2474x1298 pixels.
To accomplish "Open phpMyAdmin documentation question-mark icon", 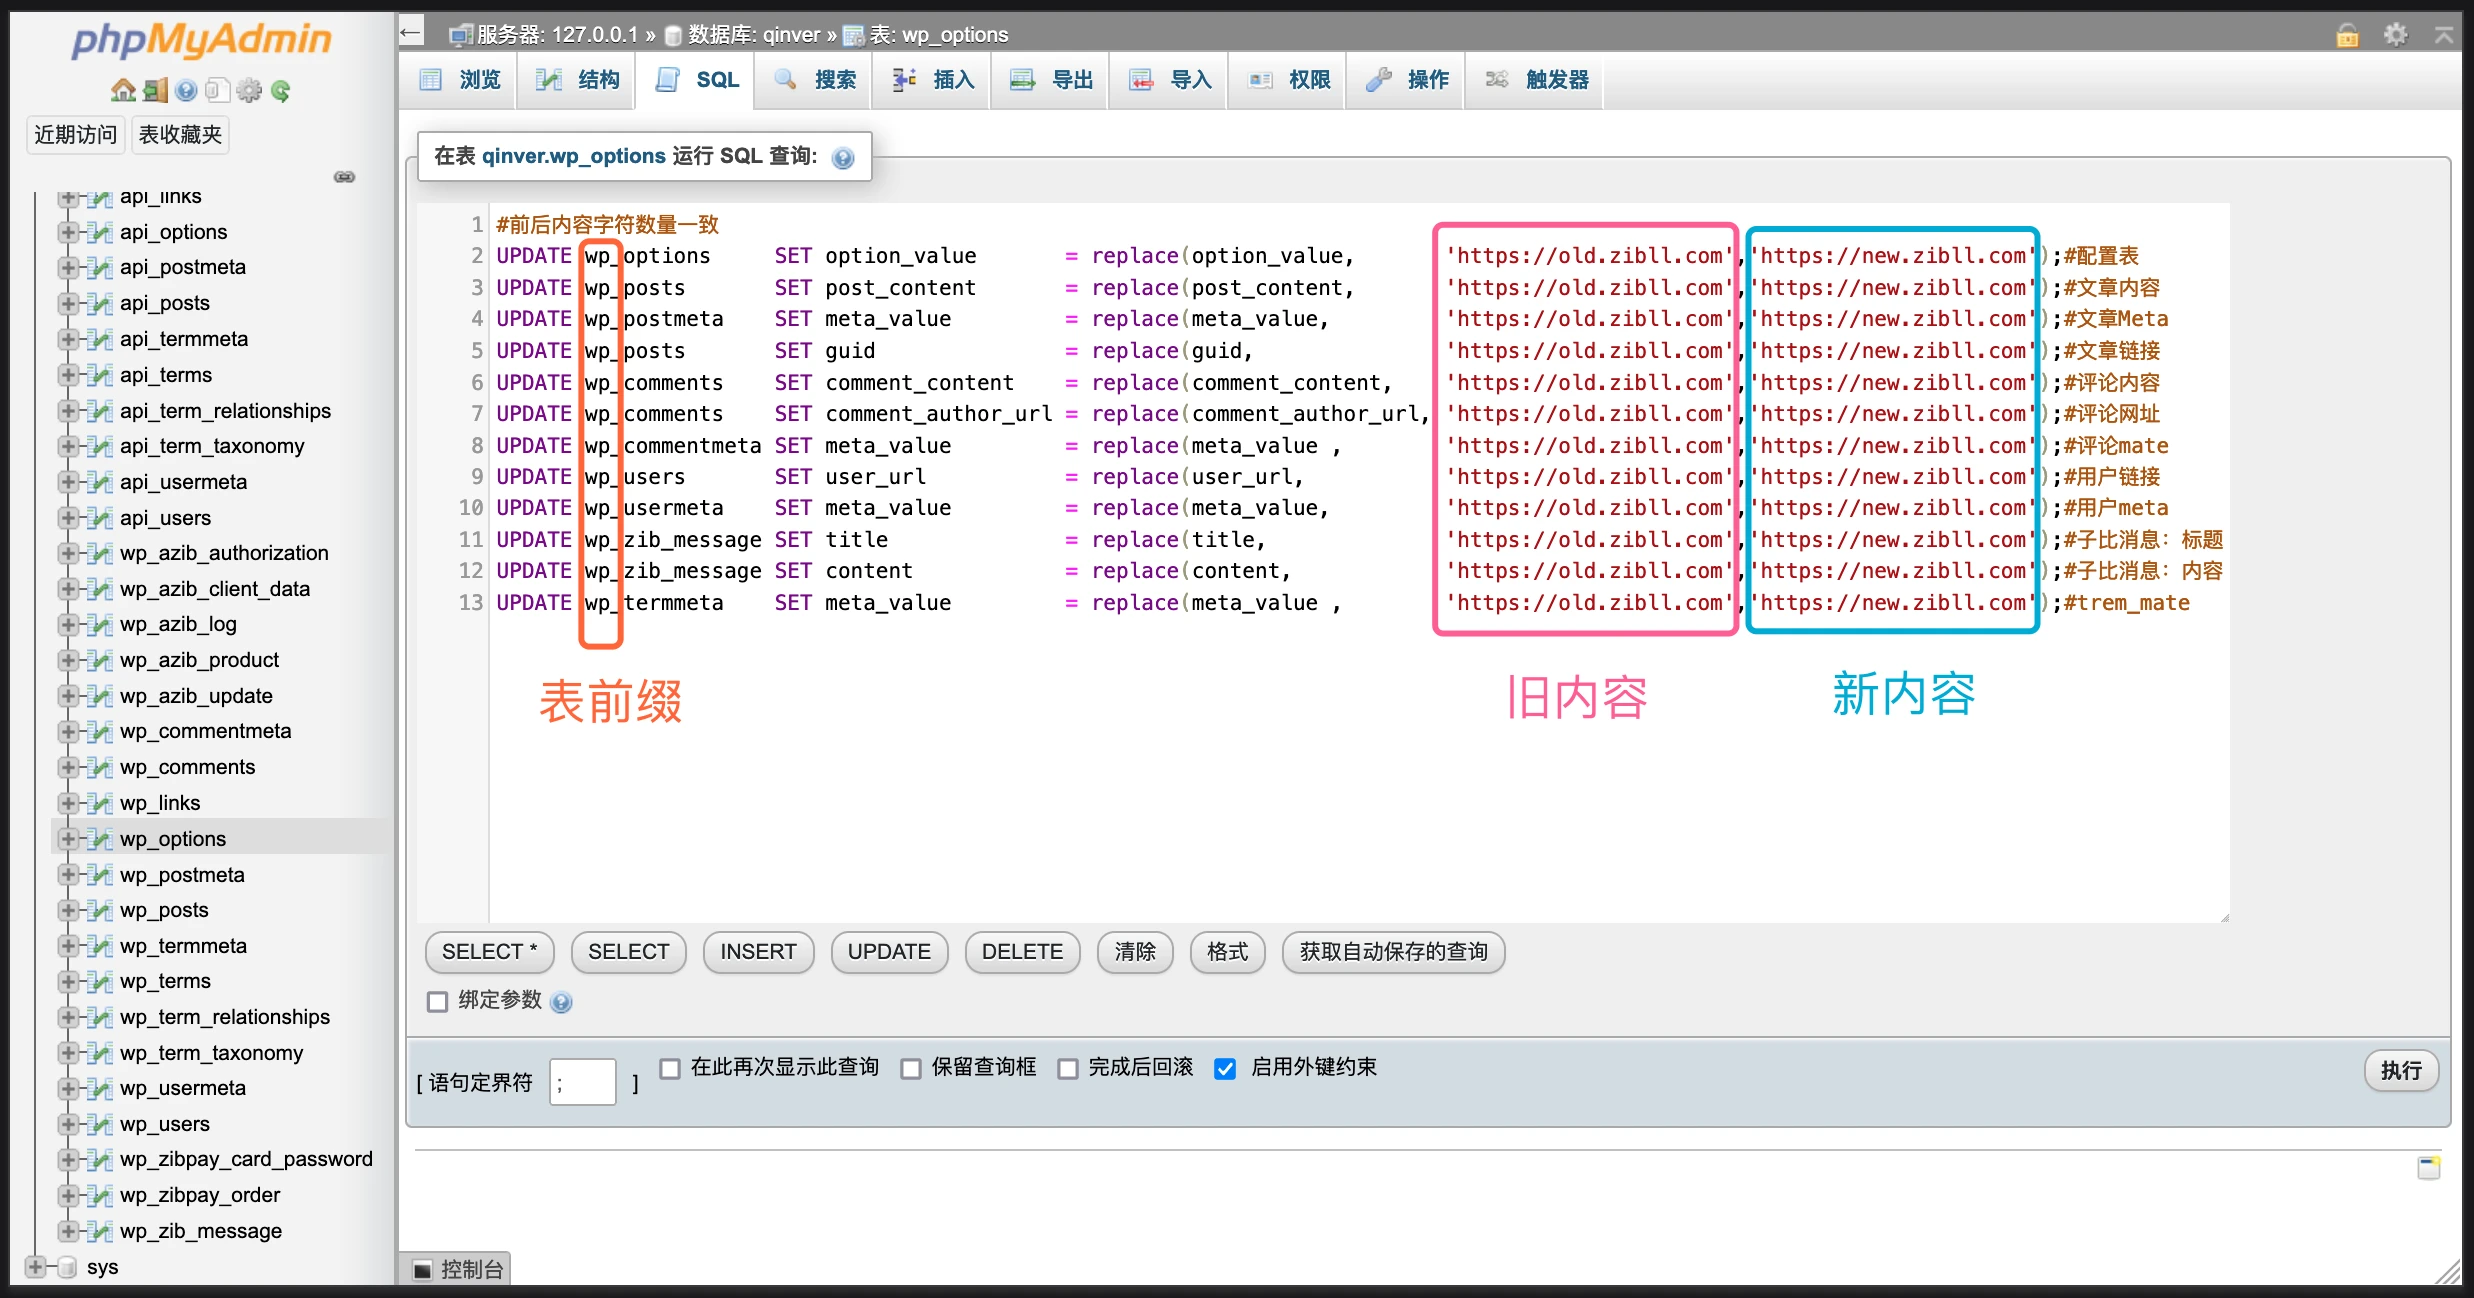I will [x=186, y=91].
